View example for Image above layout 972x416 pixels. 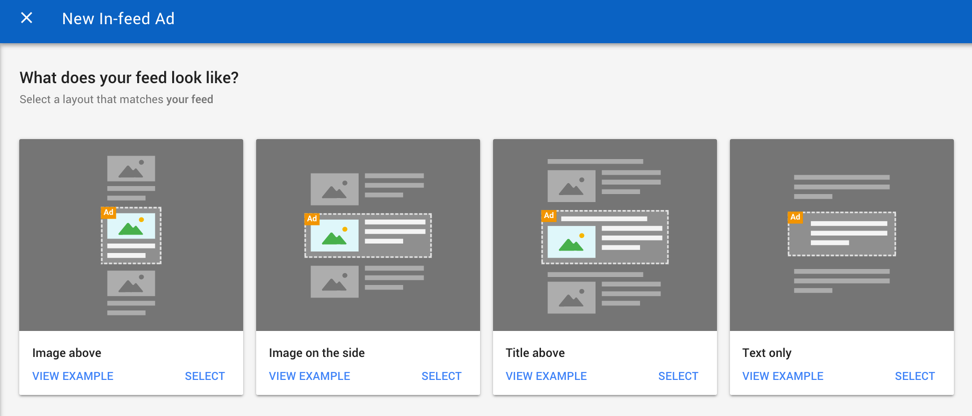[x=73, y=376]
